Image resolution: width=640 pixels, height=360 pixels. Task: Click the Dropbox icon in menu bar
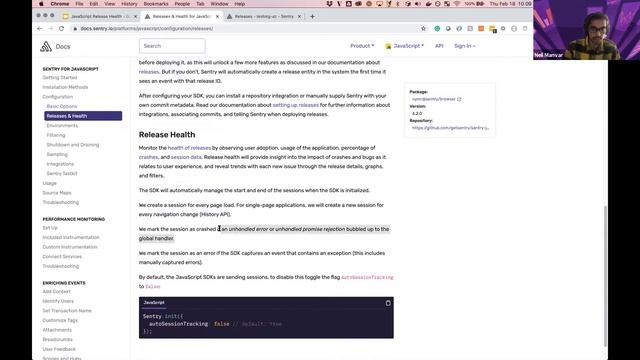coord(329,4)
